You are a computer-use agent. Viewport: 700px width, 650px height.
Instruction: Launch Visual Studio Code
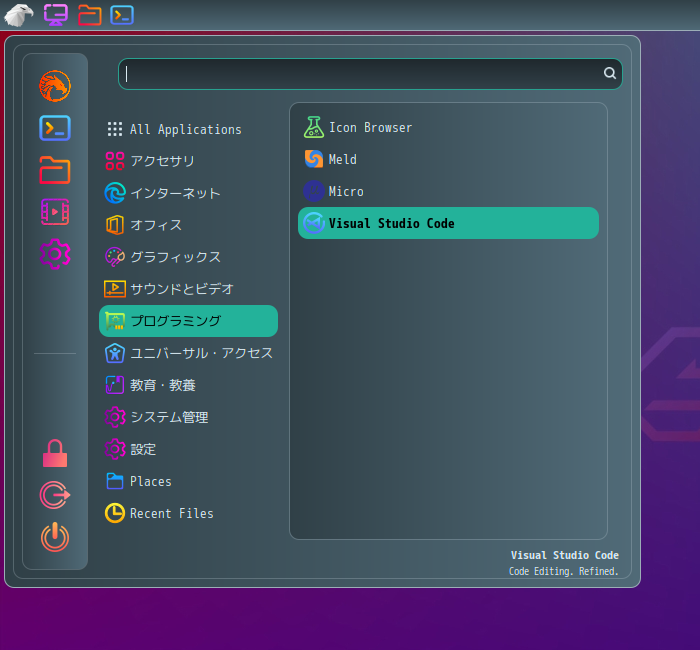point(448,223)
